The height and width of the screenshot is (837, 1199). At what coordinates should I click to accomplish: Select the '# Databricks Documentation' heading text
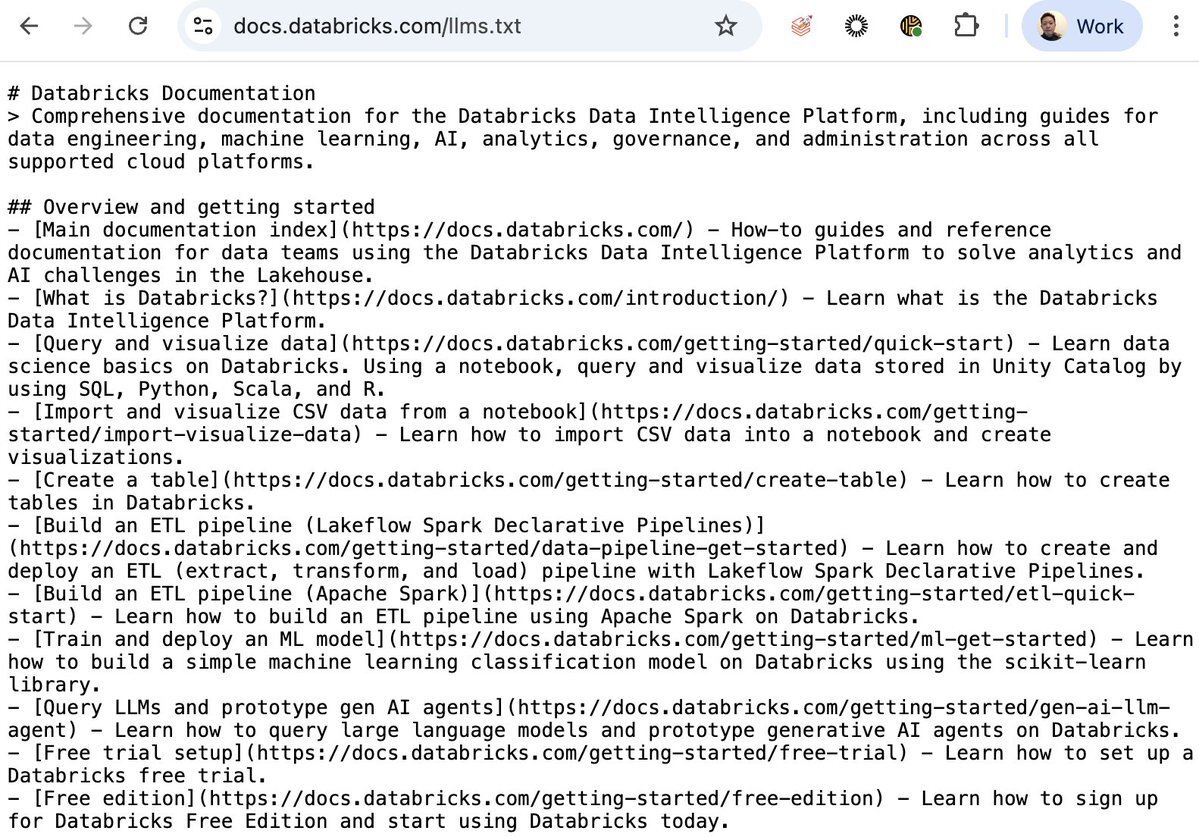pos(161,93)
